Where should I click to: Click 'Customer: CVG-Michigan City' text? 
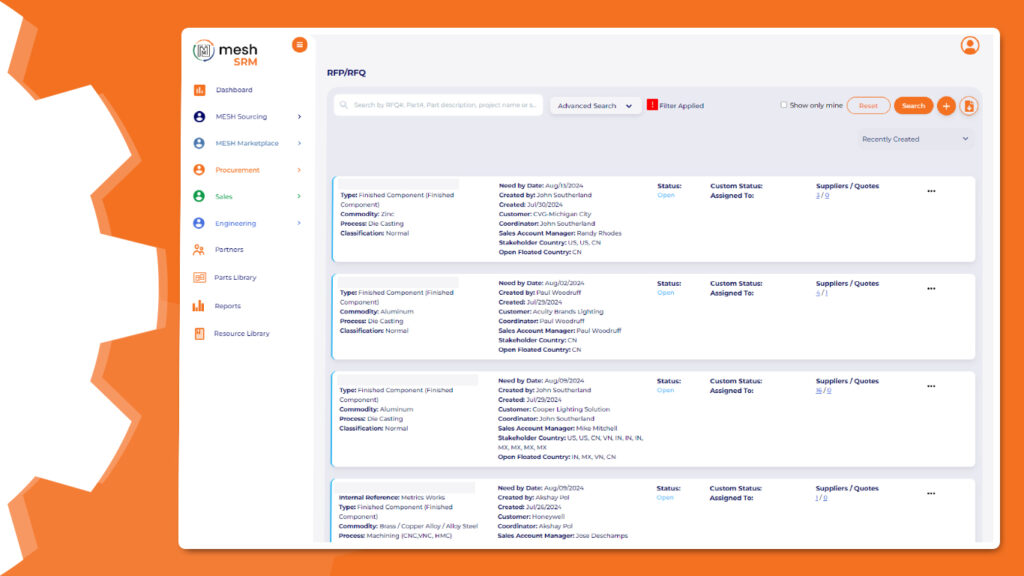pyautogui.click(x=545, y=214)
